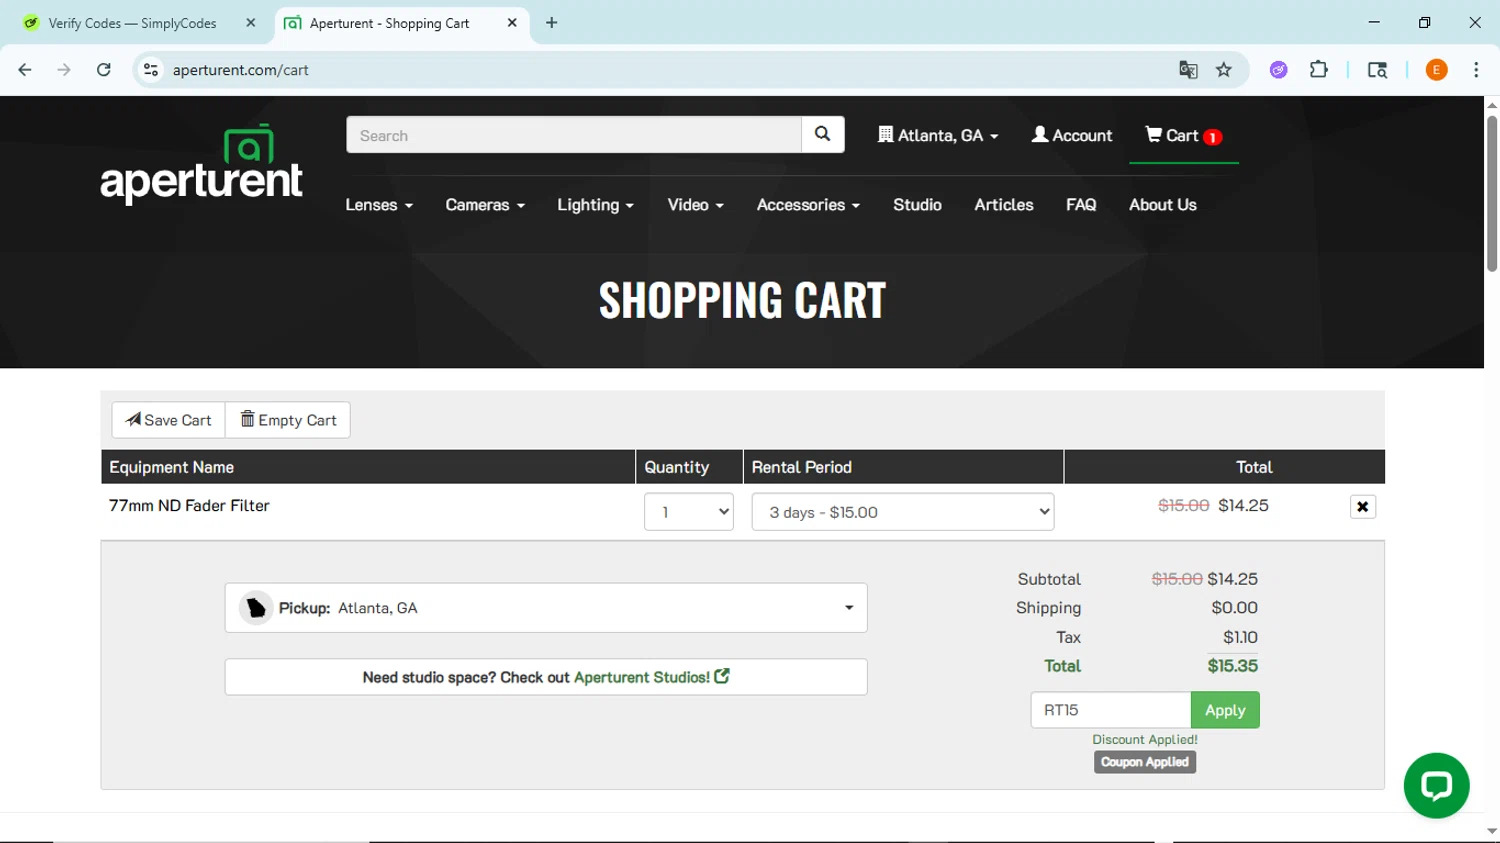Image resolution: width=1500 pixels, height=843 pixels.
Task: Open the external link icon beside Aperturent Studios
Action: coord(722,677)
